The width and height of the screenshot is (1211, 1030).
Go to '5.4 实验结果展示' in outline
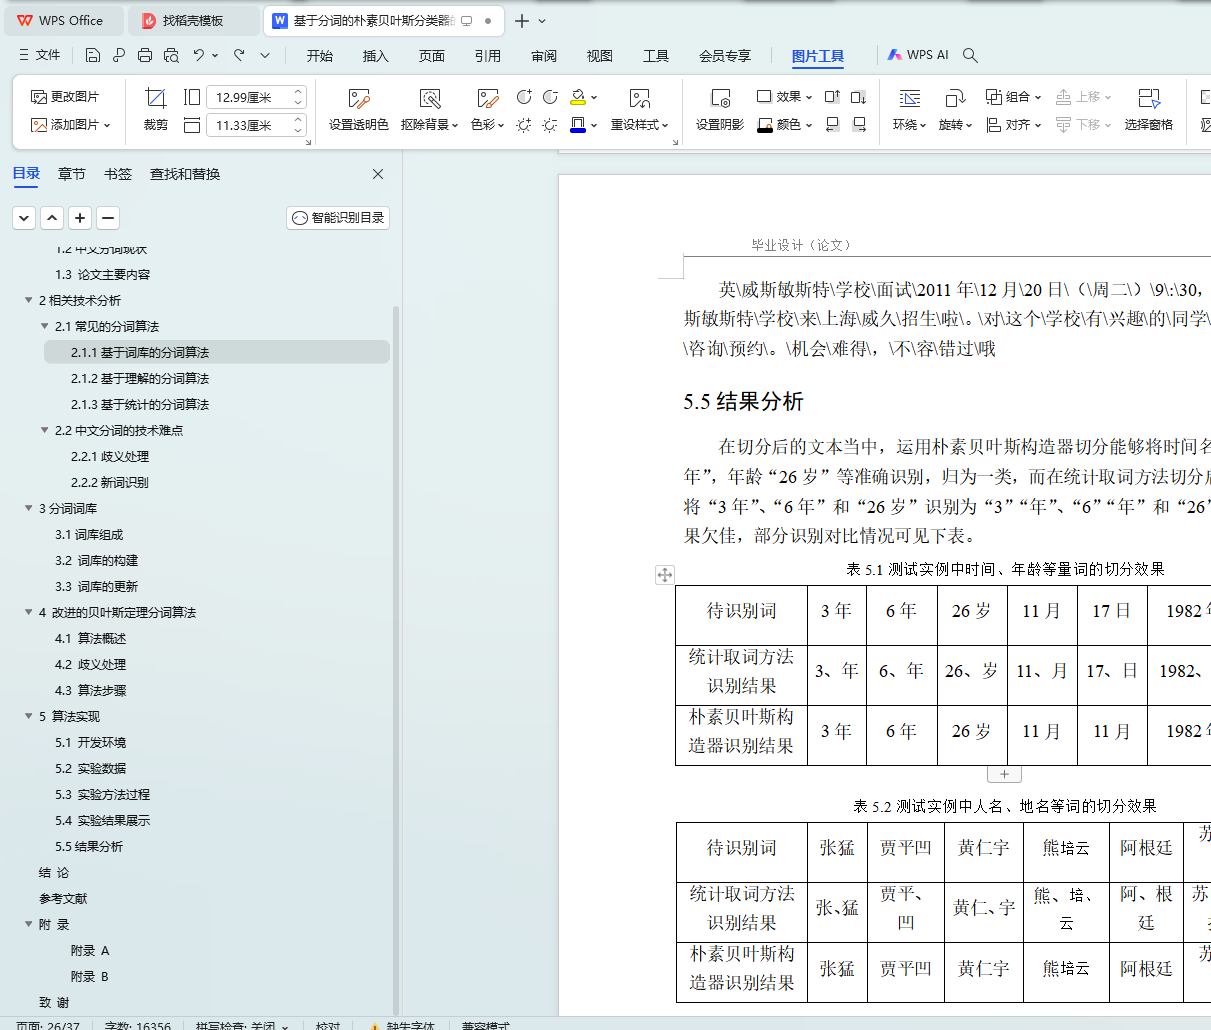pyautogui.click(x=102, y=820)
